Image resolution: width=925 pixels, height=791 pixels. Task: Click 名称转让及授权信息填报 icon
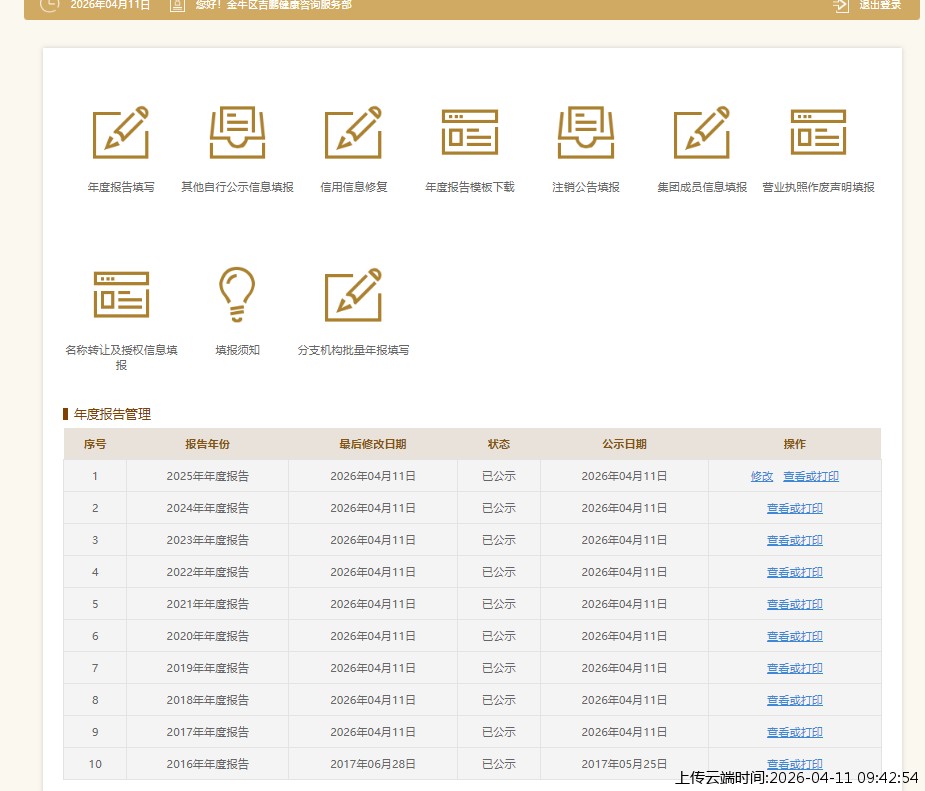(121, 295)
